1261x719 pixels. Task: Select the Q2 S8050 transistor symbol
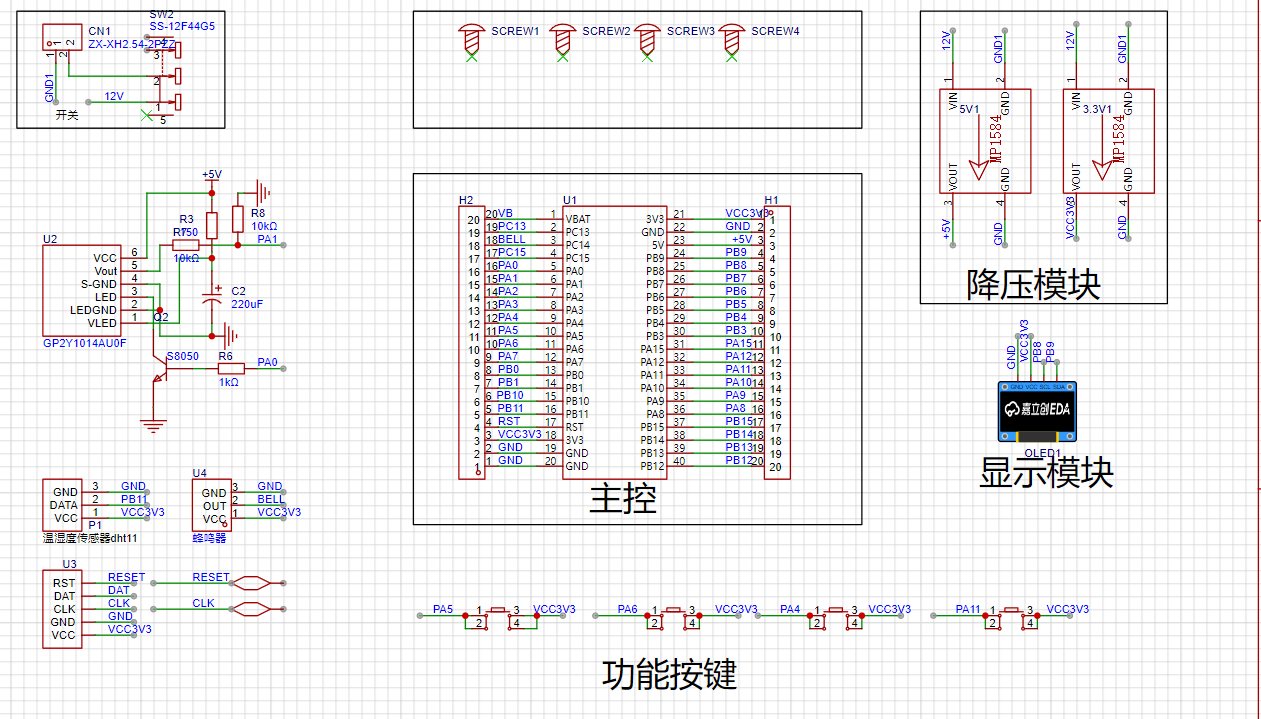[160, 368]
